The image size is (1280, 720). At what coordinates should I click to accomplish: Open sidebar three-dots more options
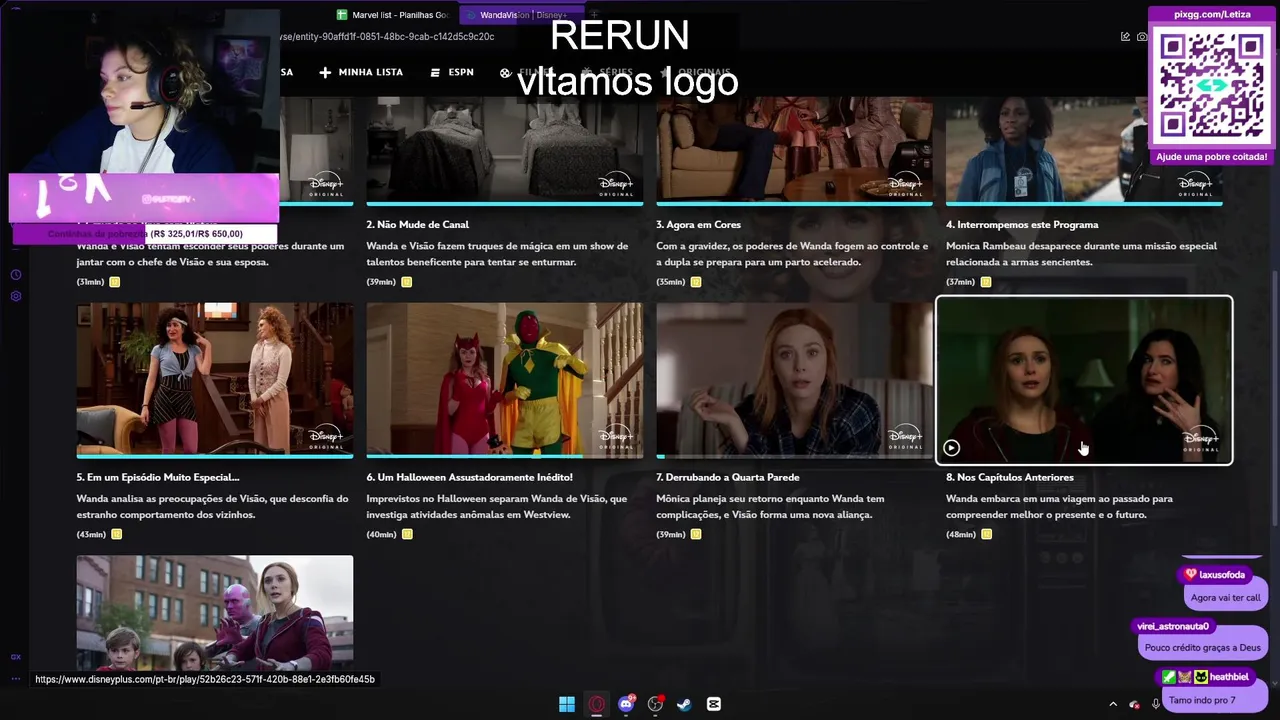coord(16,679)
